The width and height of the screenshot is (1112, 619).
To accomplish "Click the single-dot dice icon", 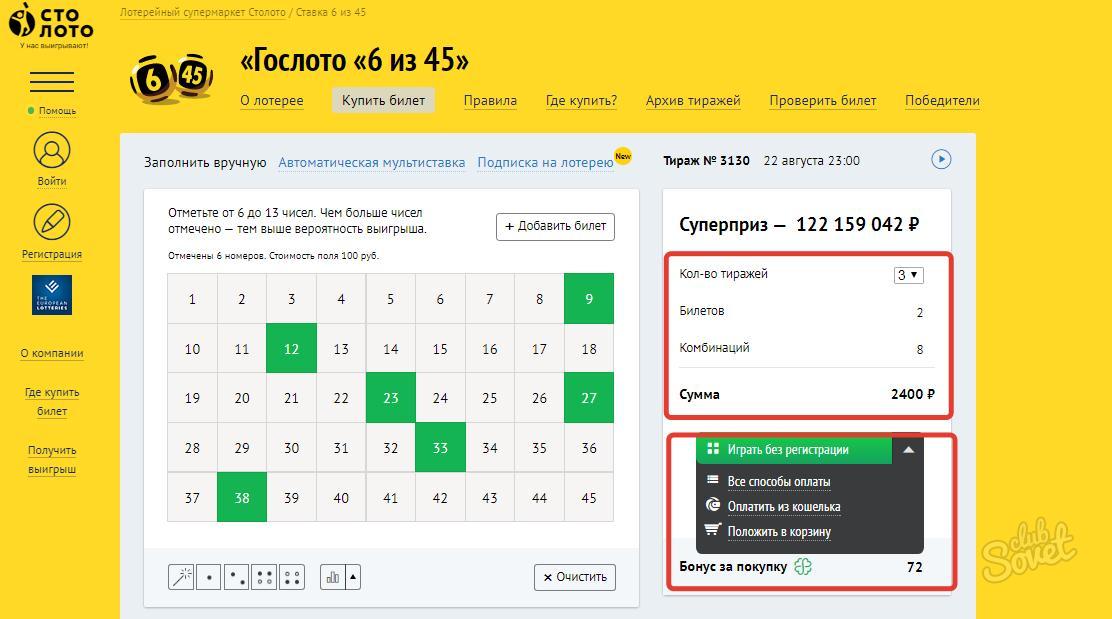I will (208, 577).
